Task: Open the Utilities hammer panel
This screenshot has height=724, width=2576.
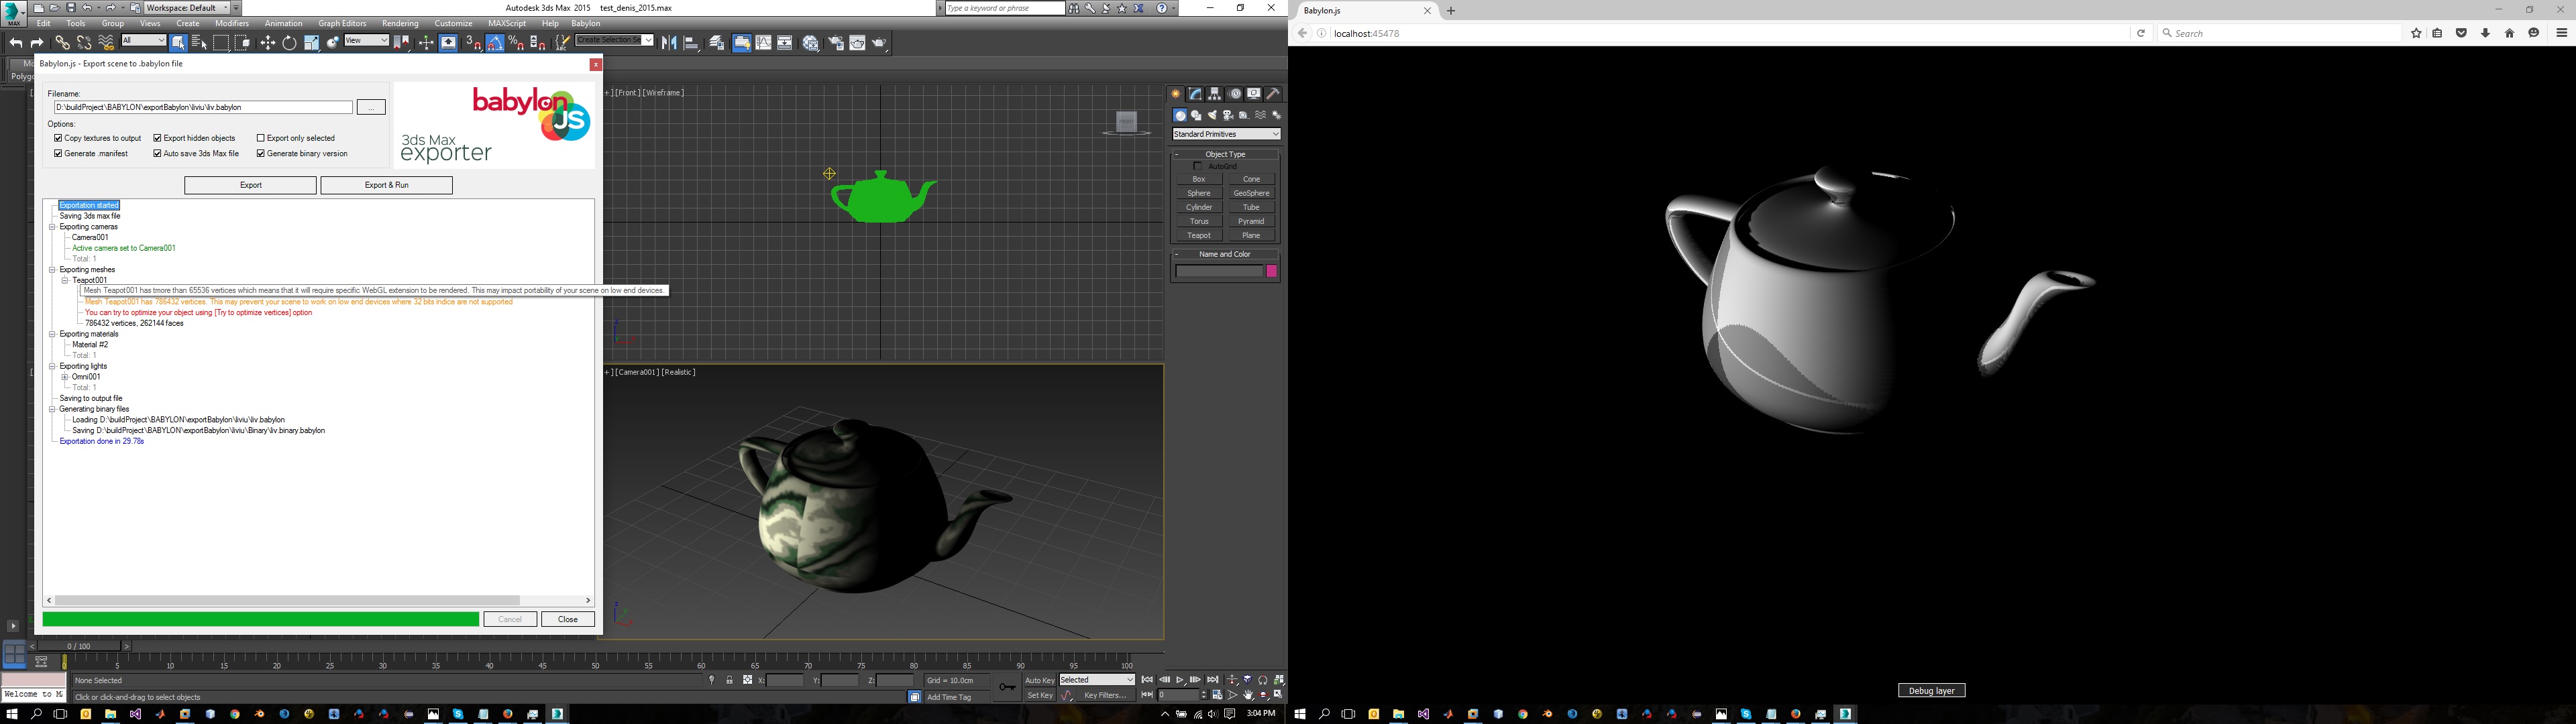Action: click(1273, 94)
